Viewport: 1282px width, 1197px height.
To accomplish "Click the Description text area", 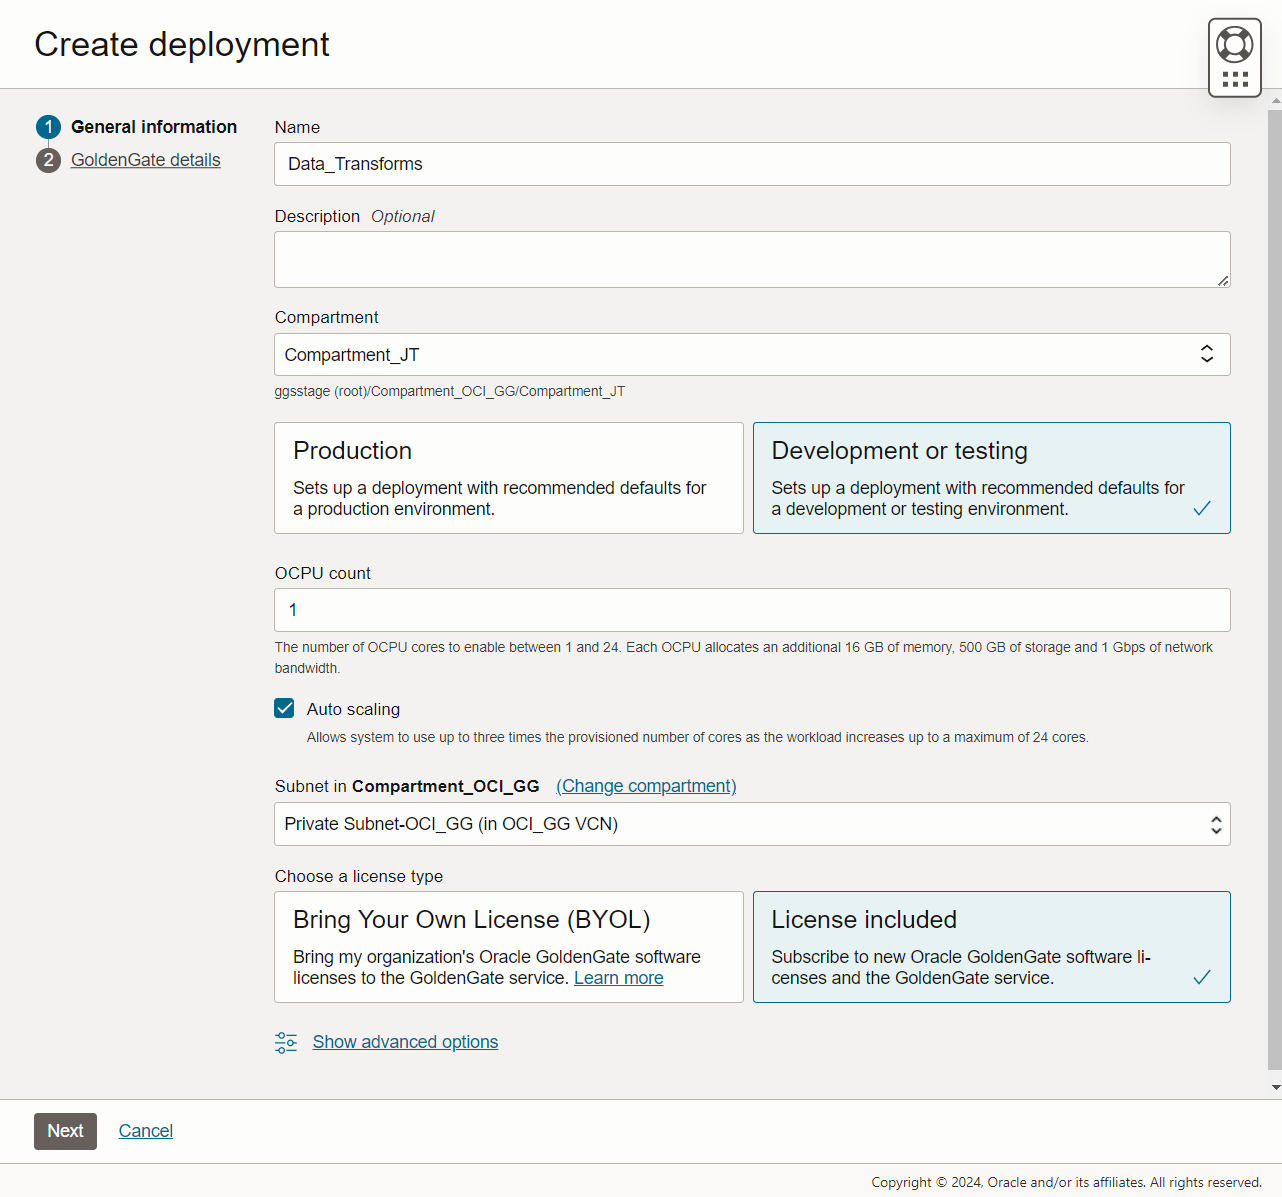I will point(752,259).
